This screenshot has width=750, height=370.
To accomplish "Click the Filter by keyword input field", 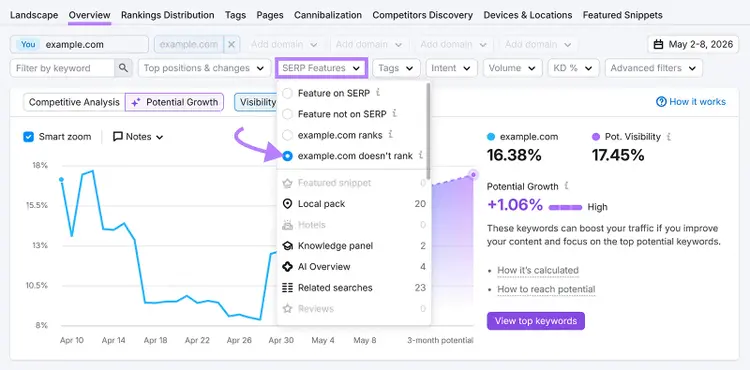I will (x=62, y=68).
